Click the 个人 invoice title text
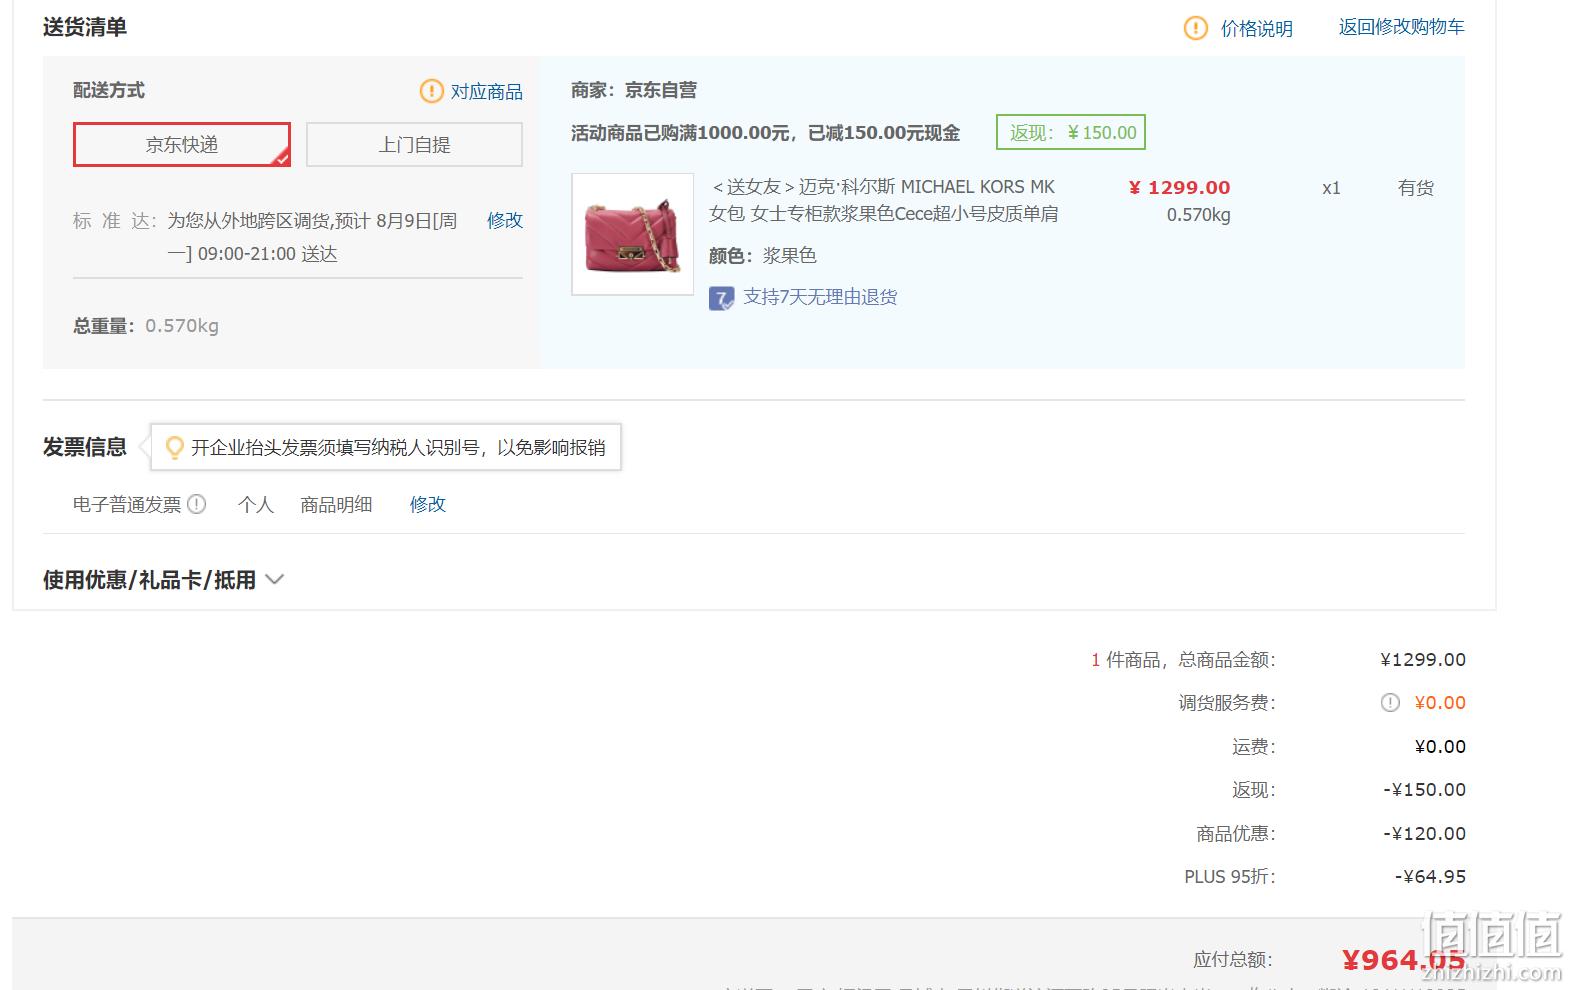The height and width of the screenshot is (990, 1571). [x=256, y=505]
